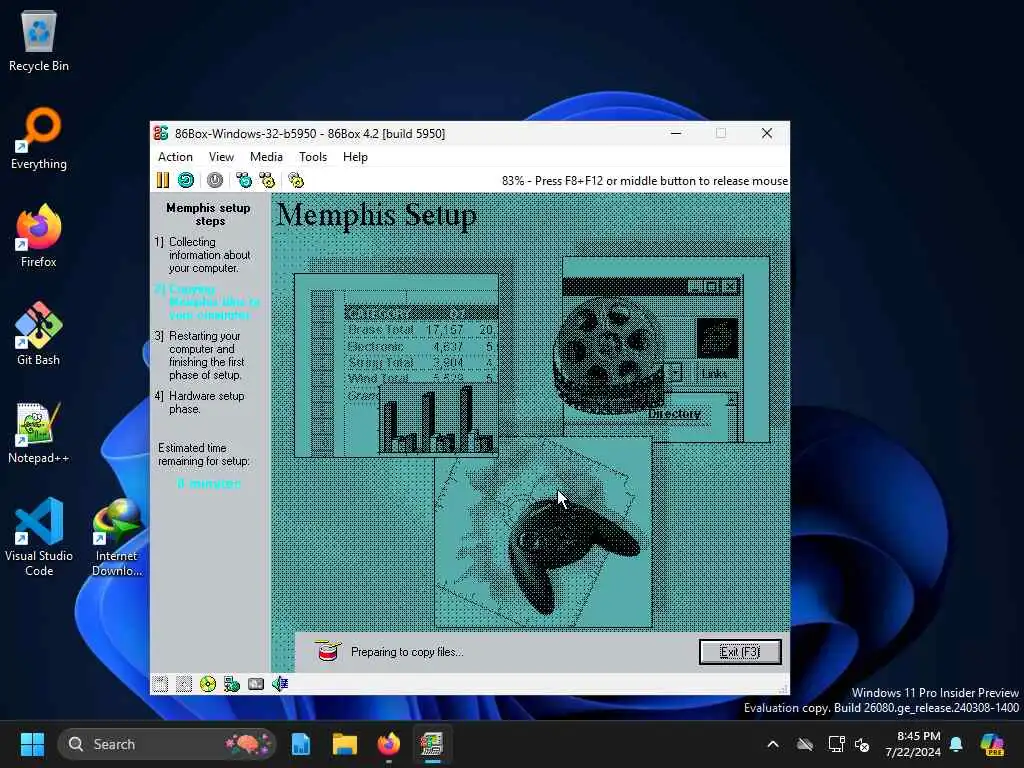Screen dimensions: 1024x768
Task: Click the green Hard Reset toolbar icon
Action: (x=186, y=180)
